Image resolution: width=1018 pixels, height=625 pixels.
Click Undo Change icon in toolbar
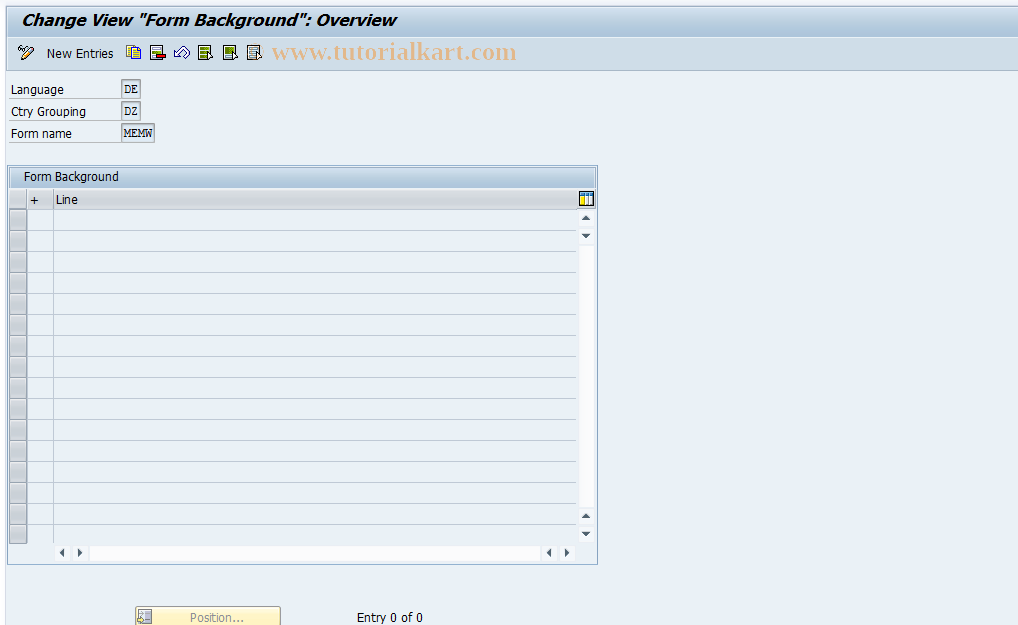coord(182,53)
